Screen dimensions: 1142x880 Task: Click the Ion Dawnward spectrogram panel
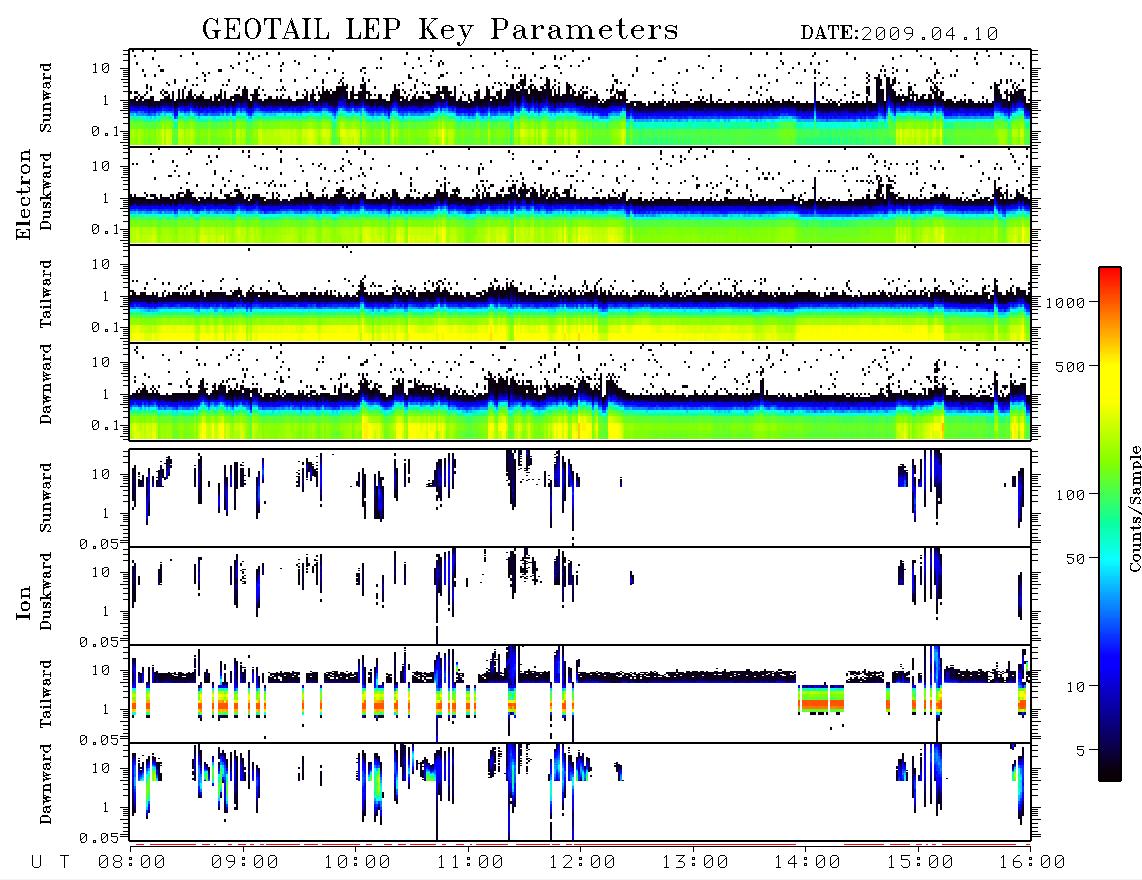point(580,792)
